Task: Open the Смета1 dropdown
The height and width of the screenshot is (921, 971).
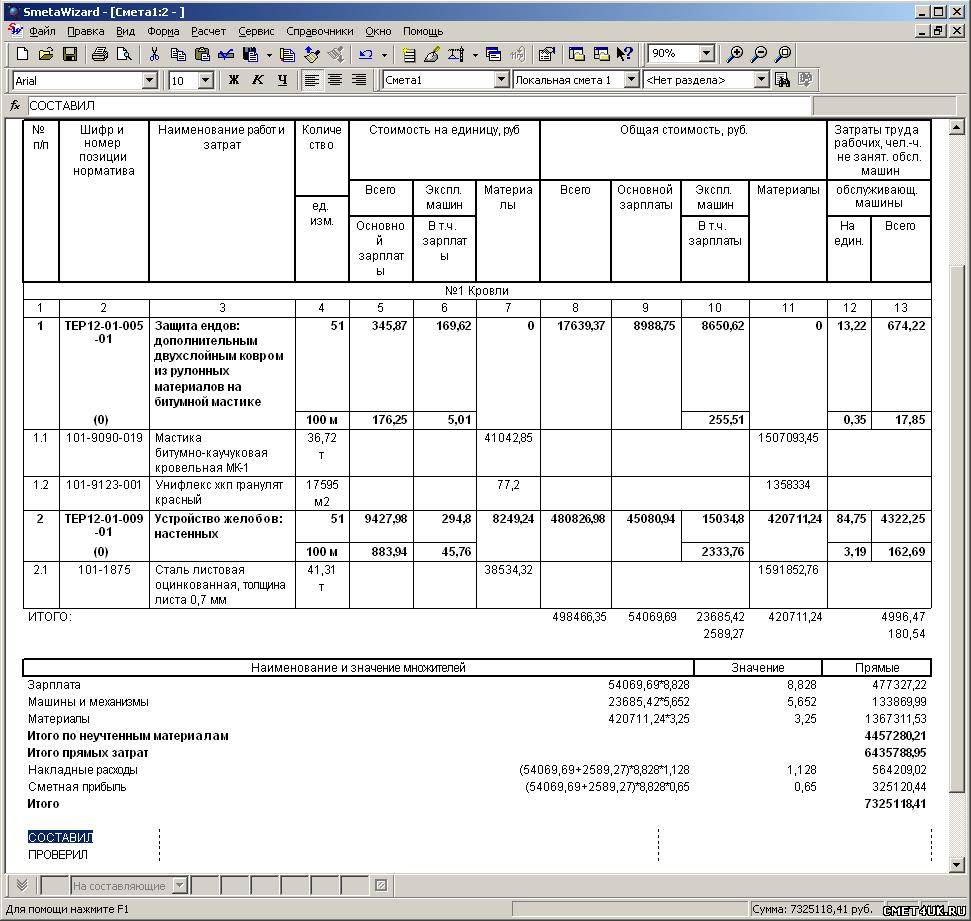Action: coord(502,80)
